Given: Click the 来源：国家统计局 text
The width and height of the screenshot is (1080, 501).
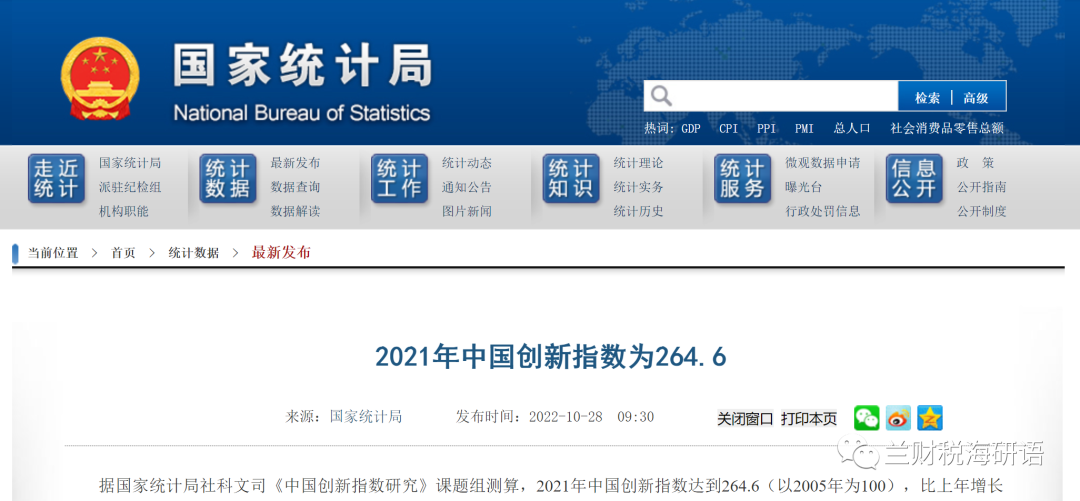Looking at the screenshot, I should [x=343, y=417].
